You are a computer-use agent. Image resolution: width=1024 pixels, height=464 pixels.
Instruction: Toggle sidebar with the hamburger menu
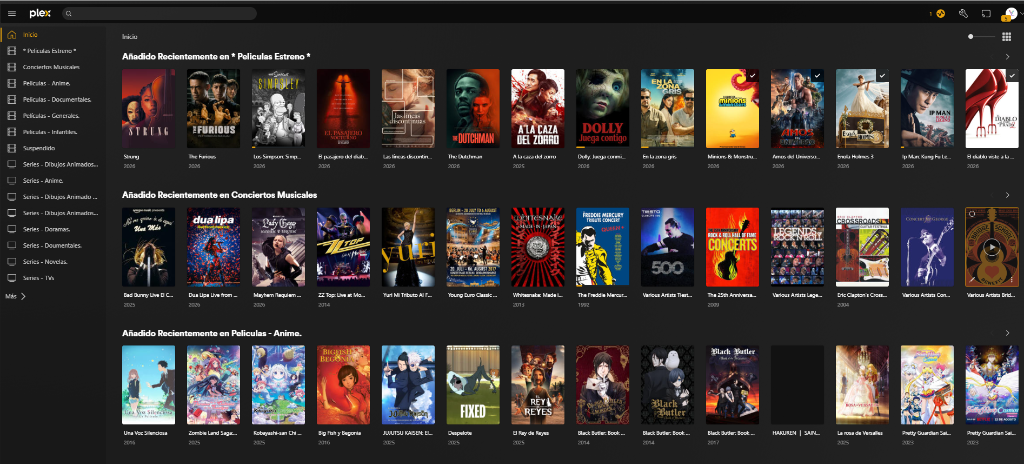12,13
